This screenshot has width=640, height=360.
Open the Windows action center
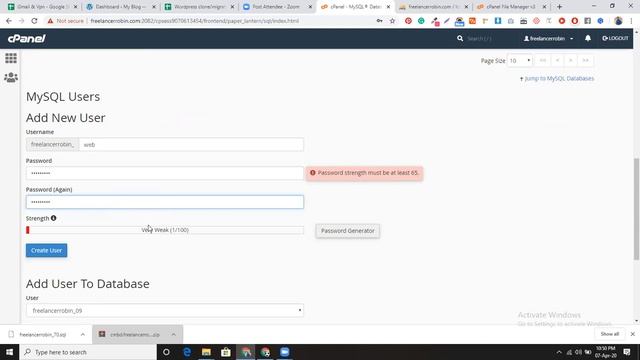627,352
